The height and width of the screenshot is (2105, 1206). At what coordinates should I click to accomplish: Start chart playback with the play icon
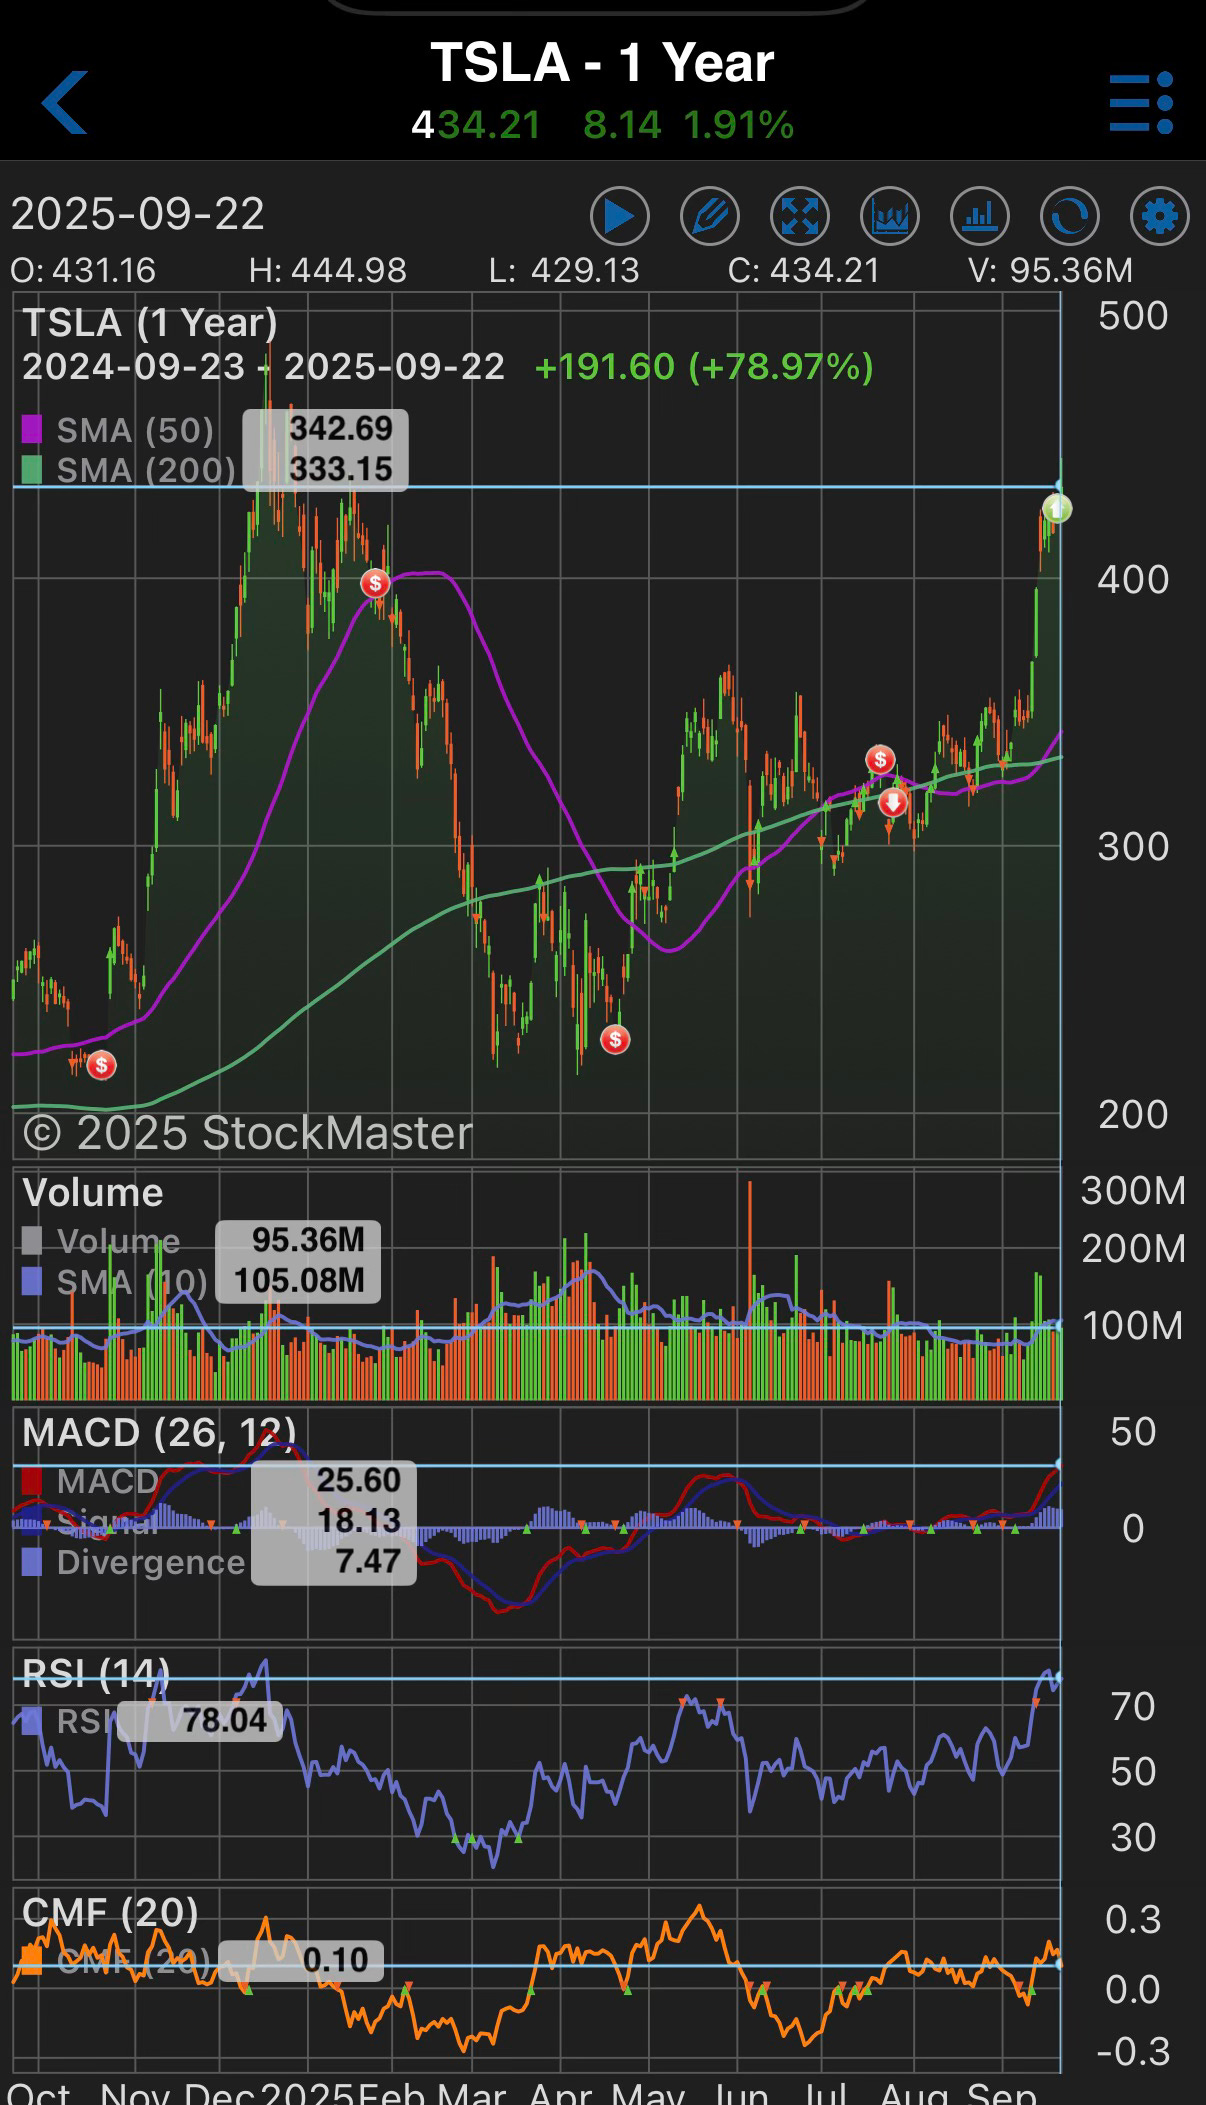click(619, 216)
